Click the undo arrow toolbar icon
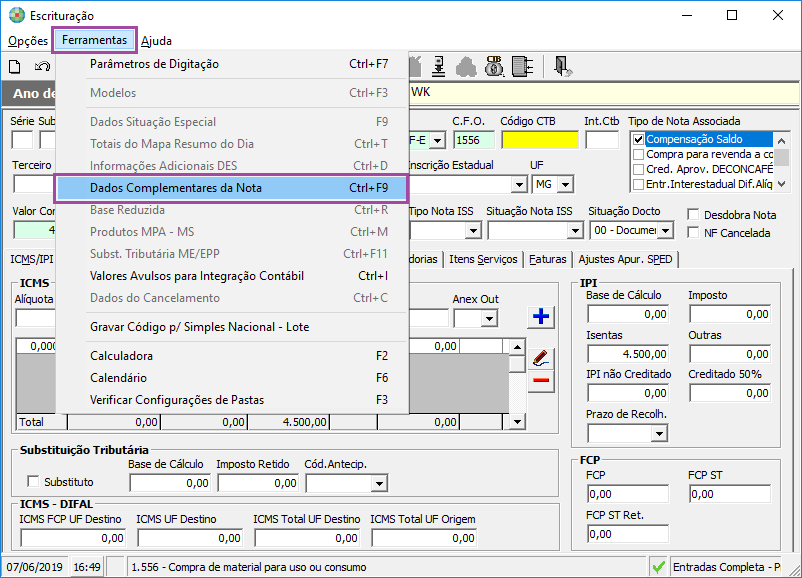The image size is (802, 578). coord(42,67)
